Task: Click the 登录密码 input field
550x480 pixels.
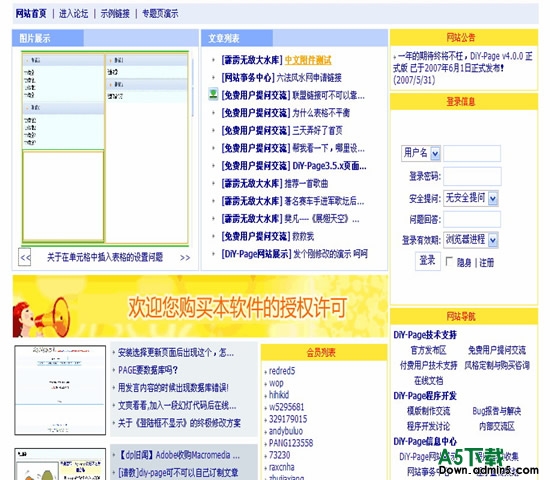Action: click(x=472, y=176)
